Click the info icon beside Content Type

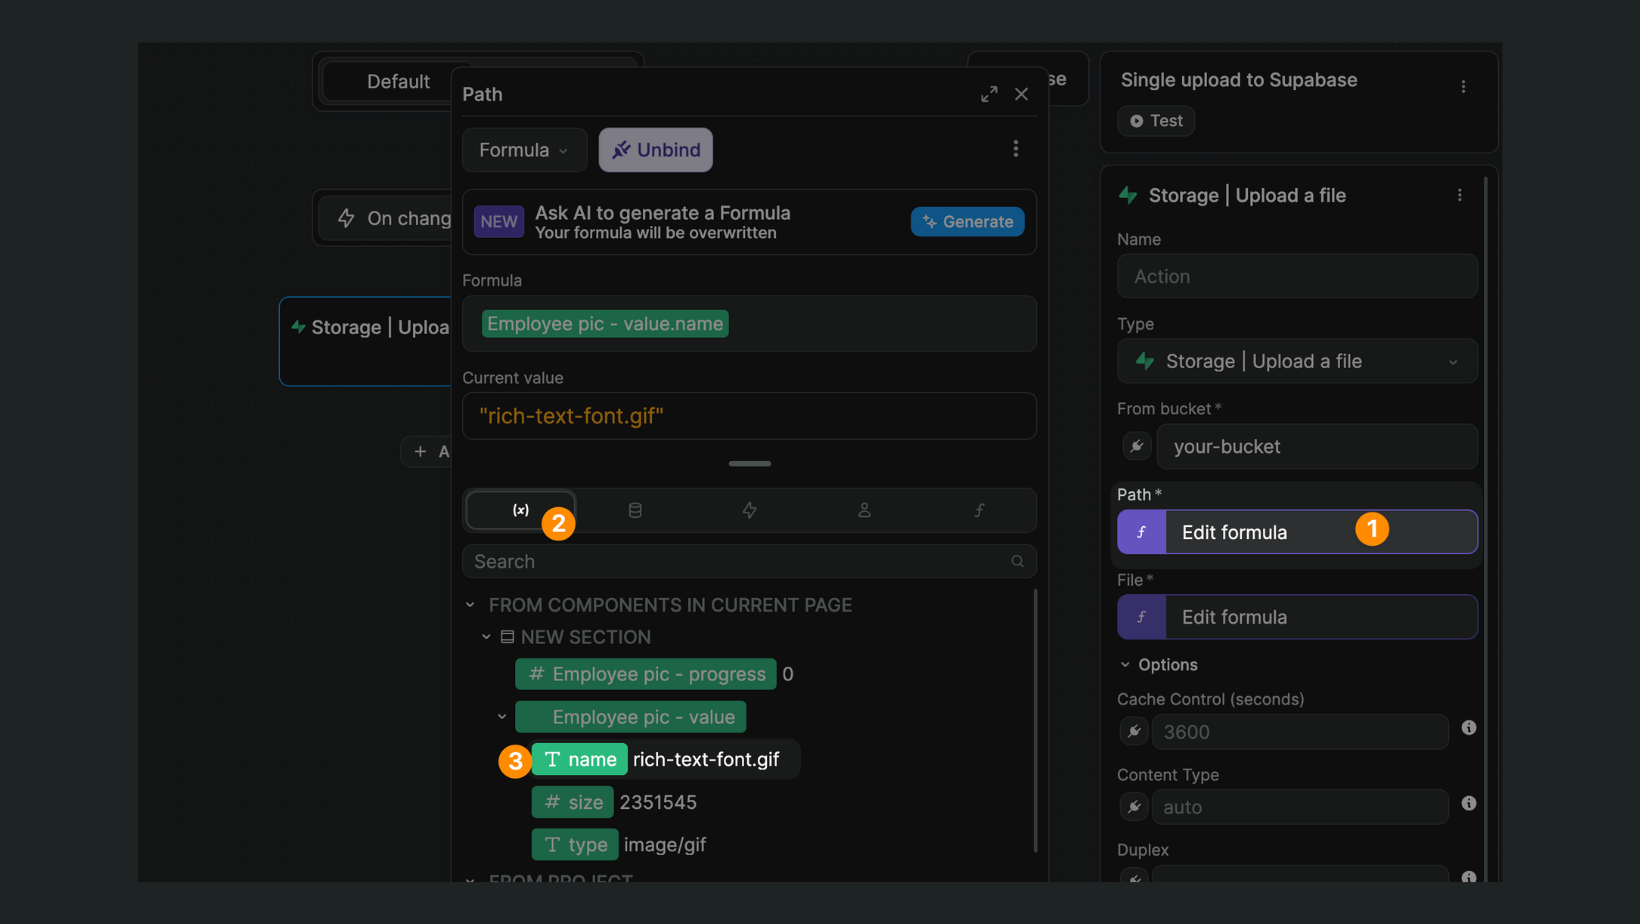(x=1468, y=803)
